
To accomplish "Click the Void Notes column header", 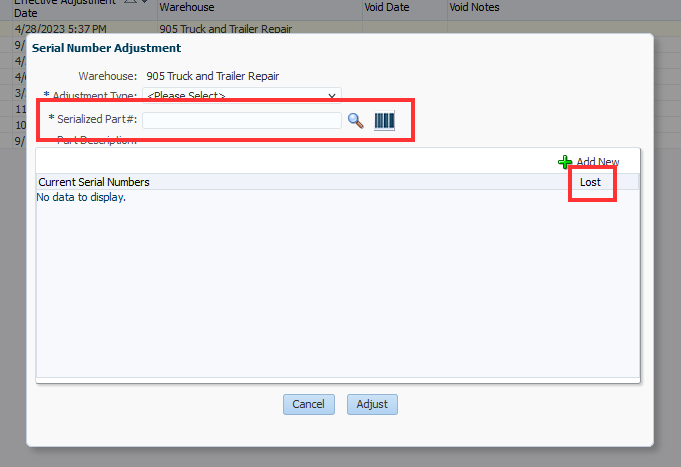I will pyautogui.click(x=474, y=7).
